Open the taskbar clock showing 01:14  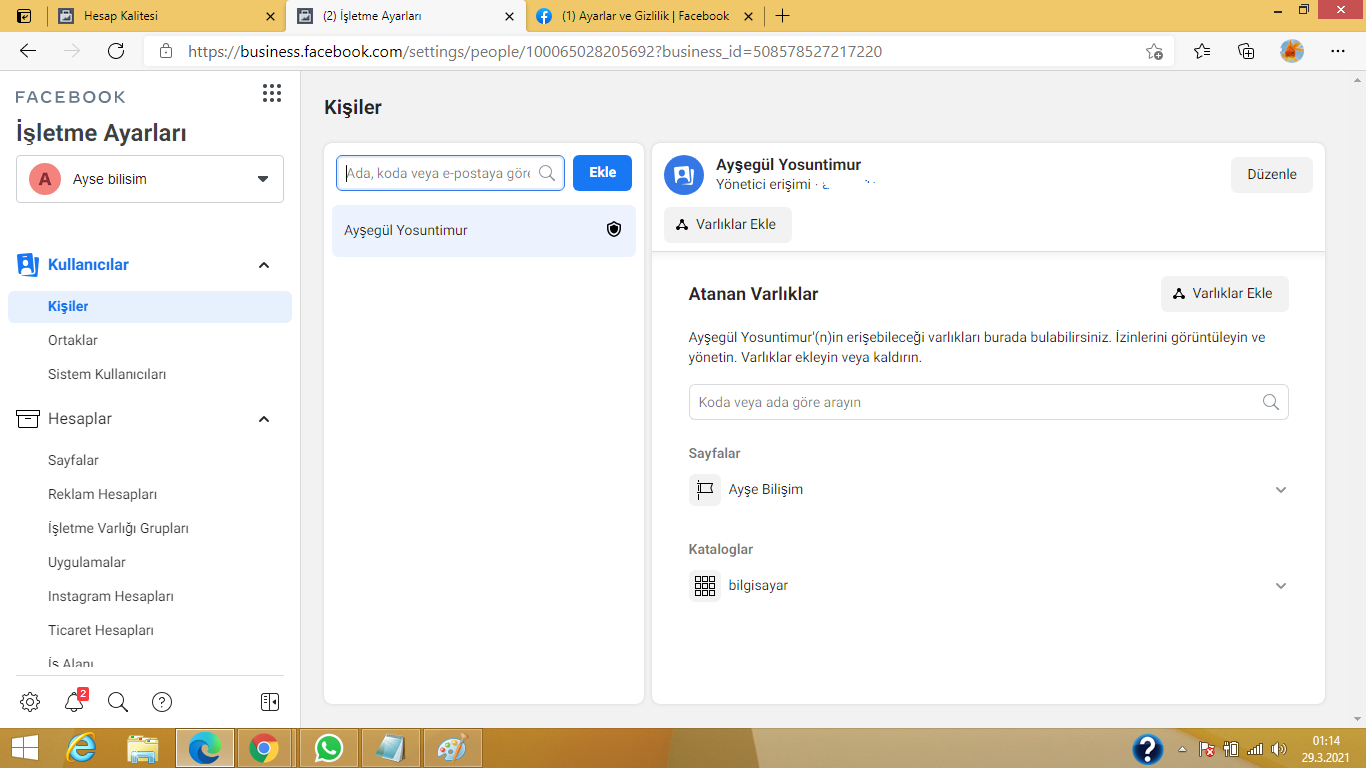[1326, 748]
